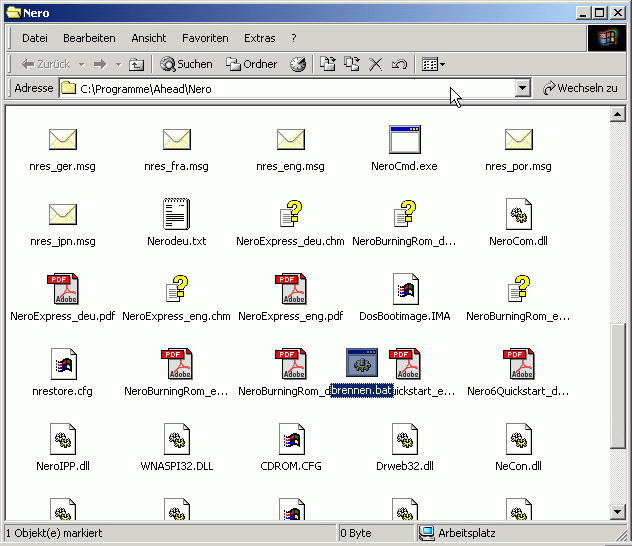Open the Ansicht menu
Viewport: 632px width, 546px height.
[x=149, y=38]
